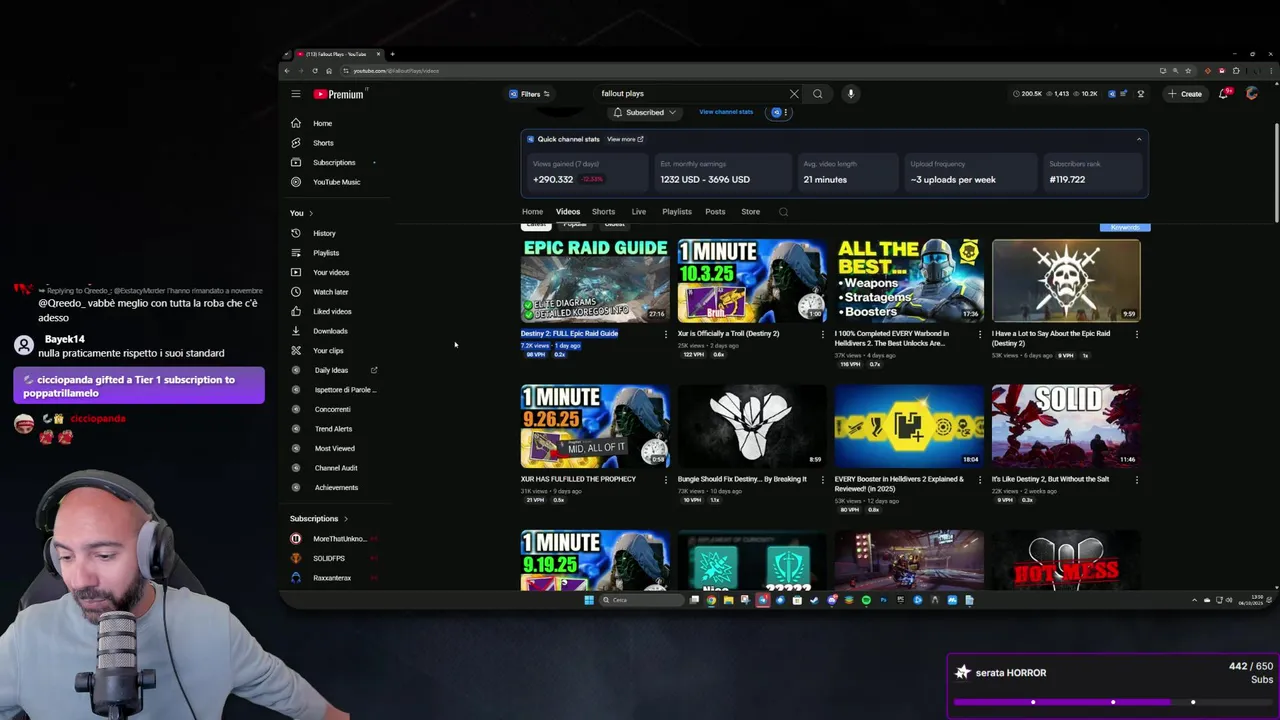Viewport: 1280px width, 720px height.
Task: Expand the You section
Action: click(301, 213)
